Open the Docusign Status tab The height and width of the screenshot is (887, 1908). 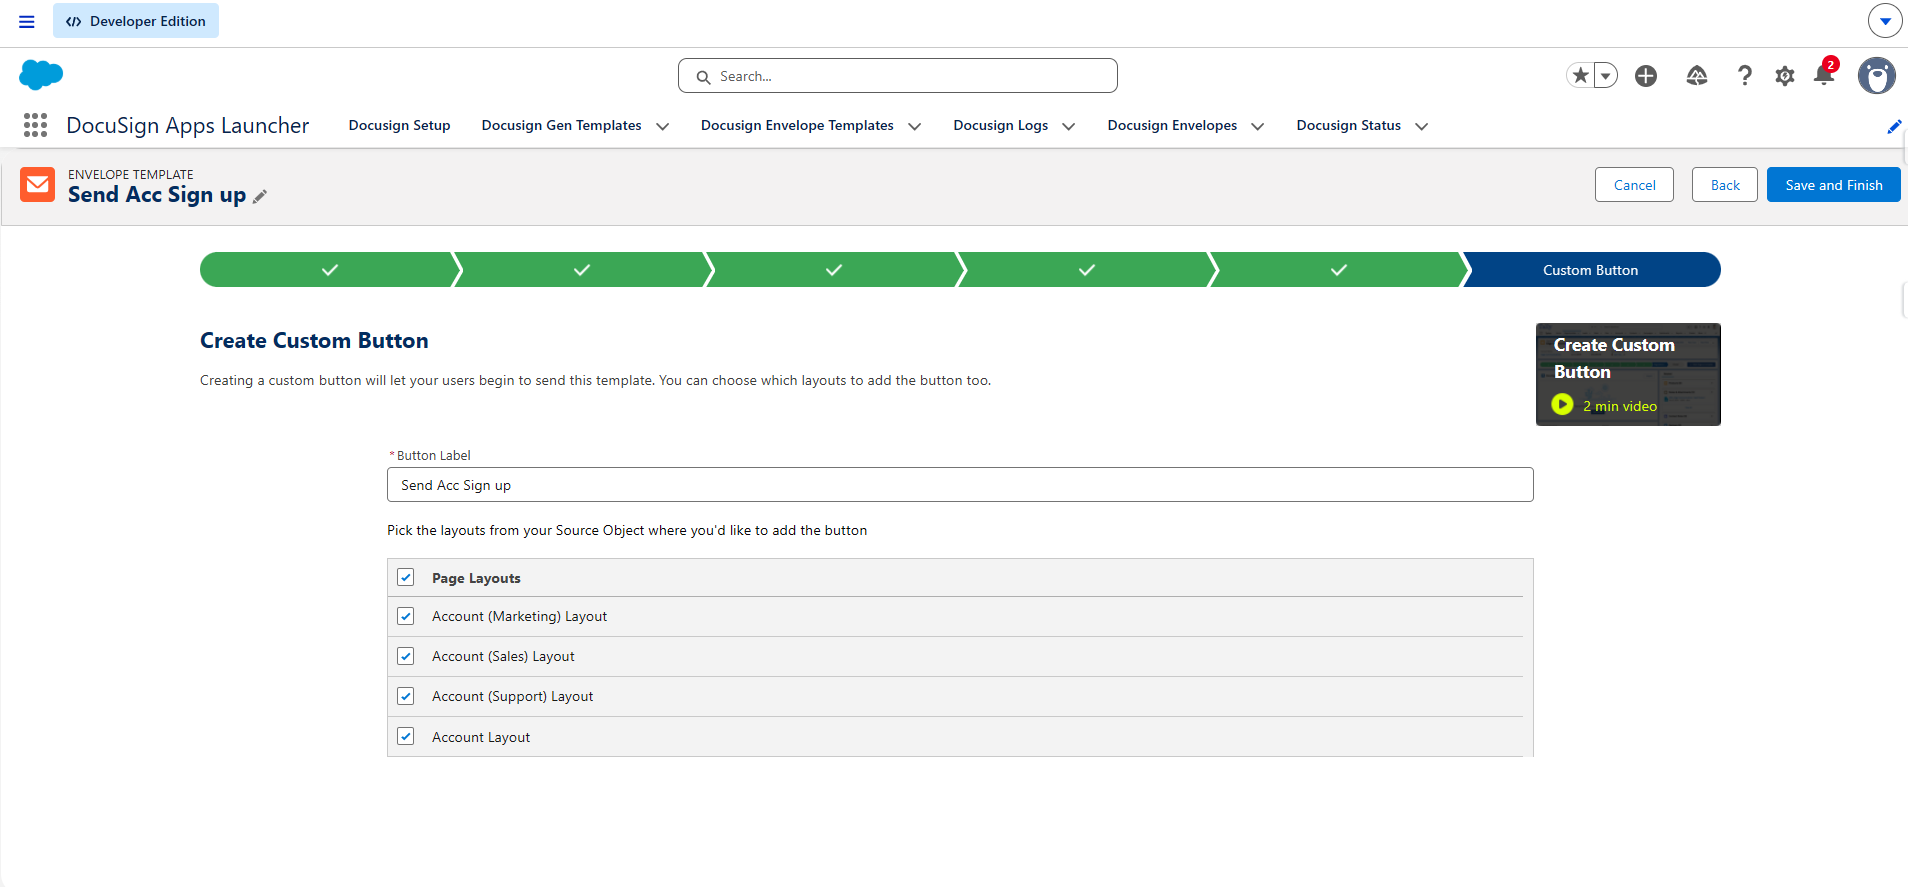coord(1348,125)
